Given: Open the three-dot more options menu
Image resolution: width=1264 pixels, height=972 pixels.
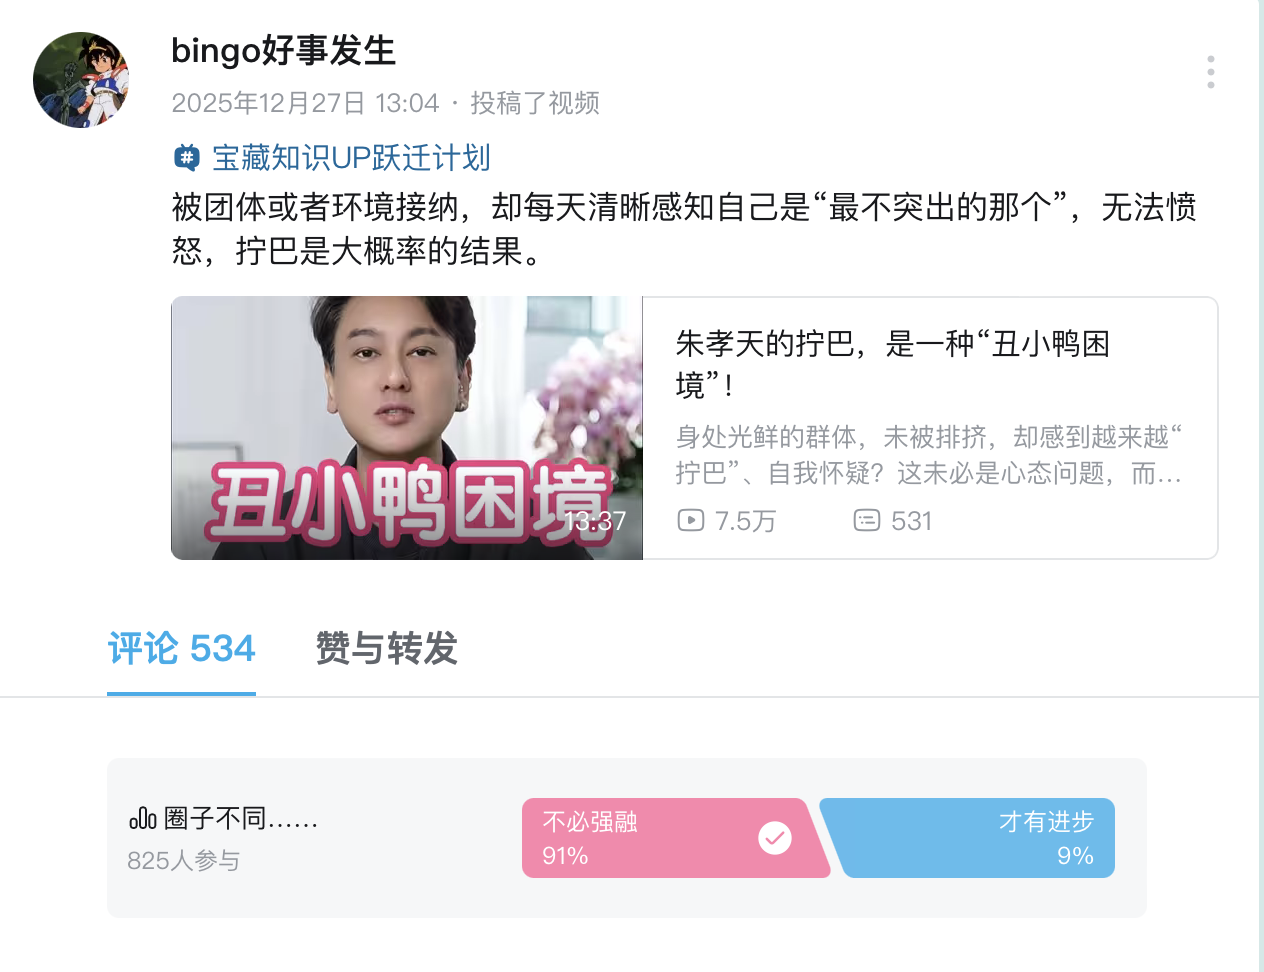Looking at the screenshot, I should click(x=1210, y=72).
